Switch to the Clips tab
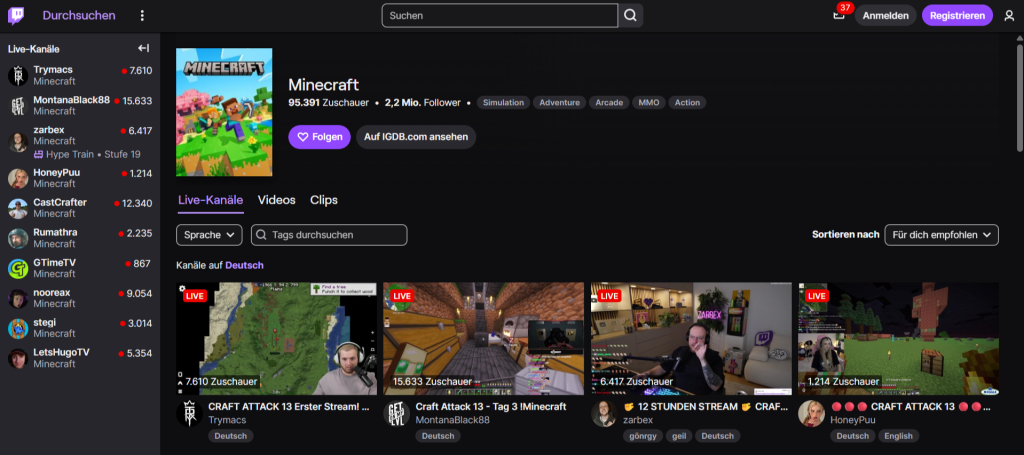Viewport: 1024px width, 455px height. point(324,200)
